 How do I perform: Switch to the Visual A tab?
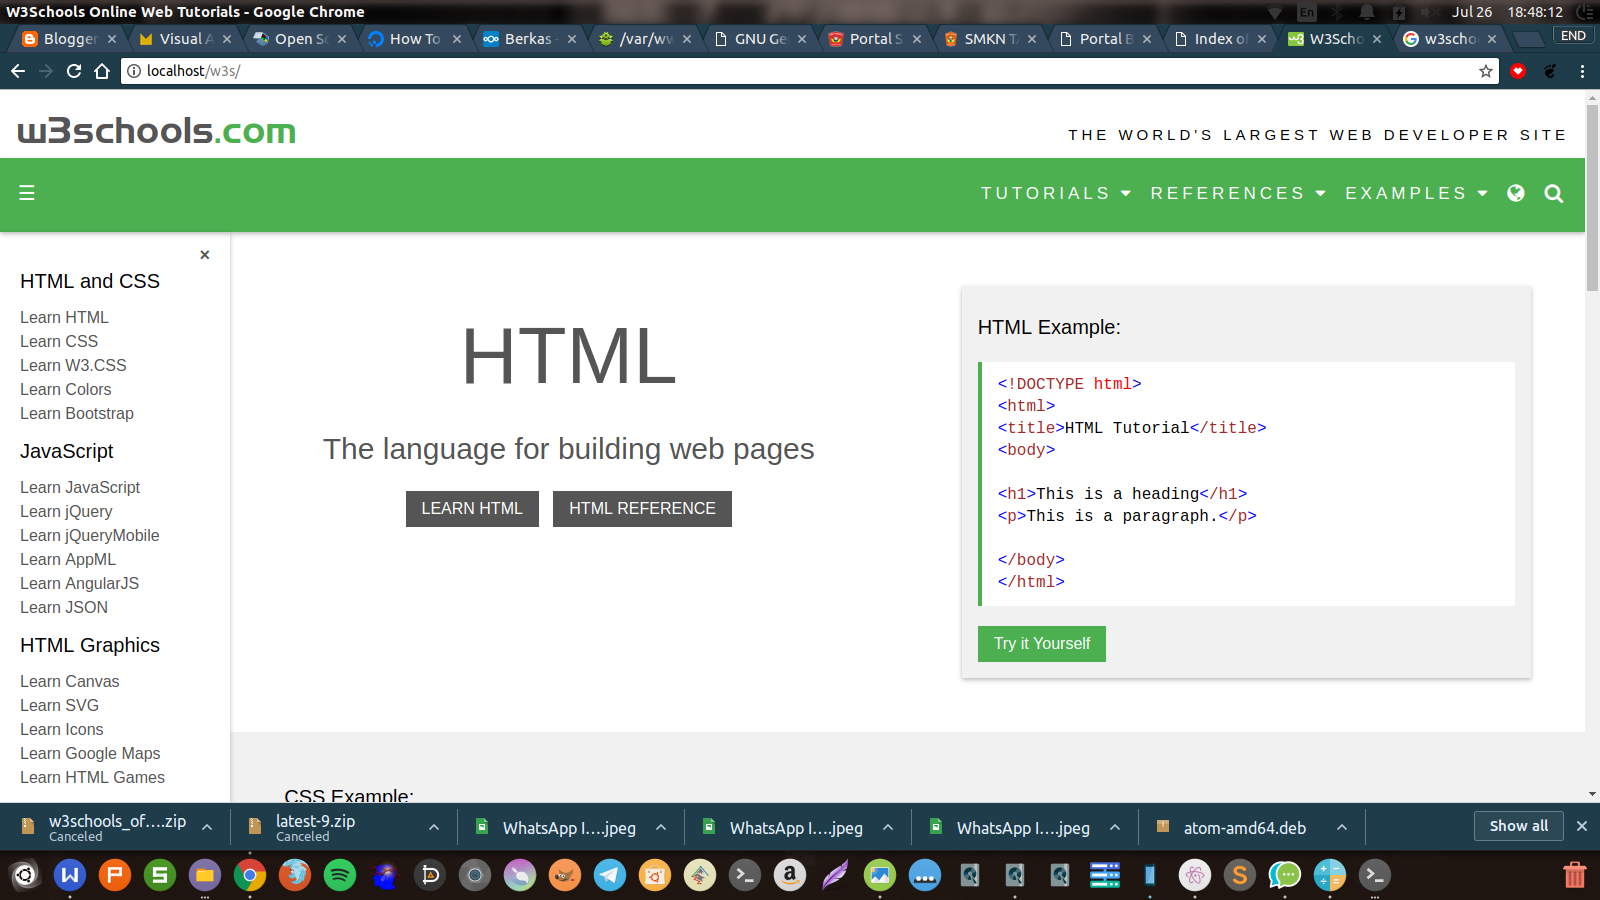183,39
